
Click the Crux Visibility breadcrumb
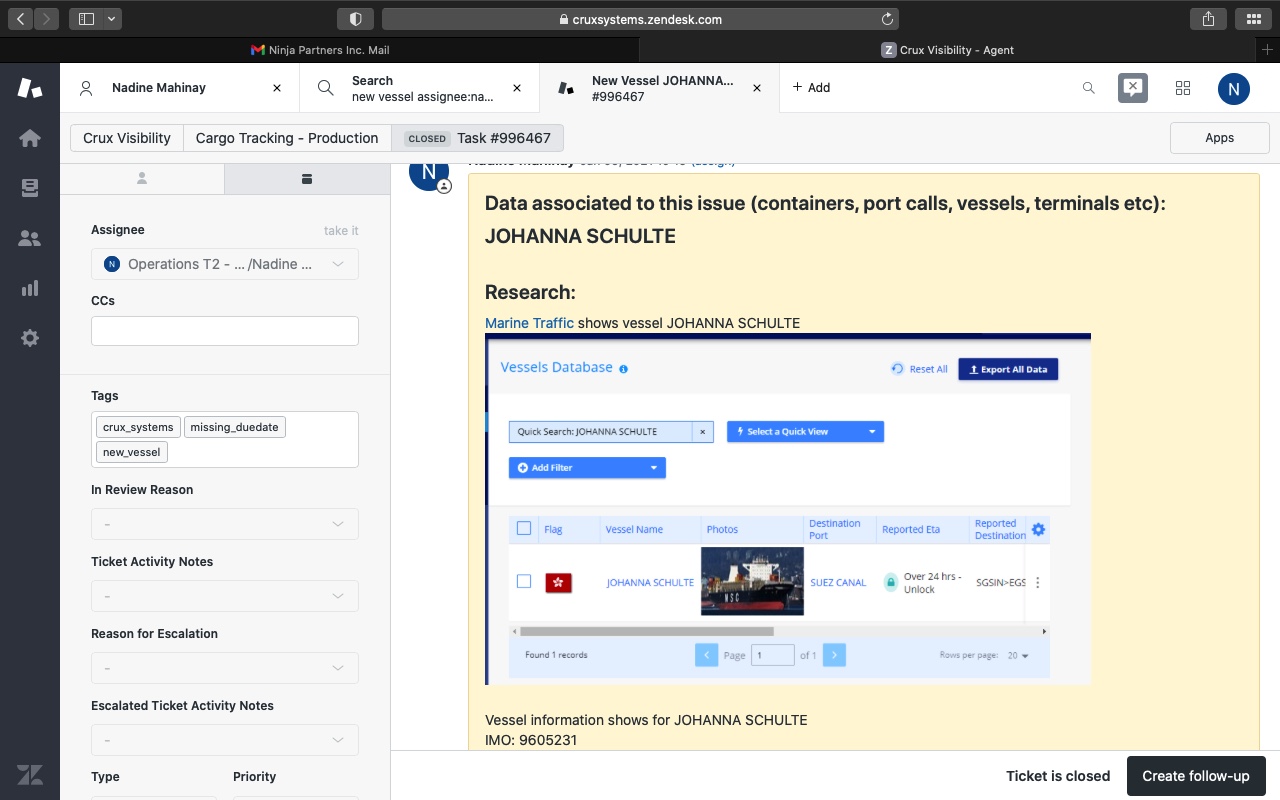tap(127, 138)
